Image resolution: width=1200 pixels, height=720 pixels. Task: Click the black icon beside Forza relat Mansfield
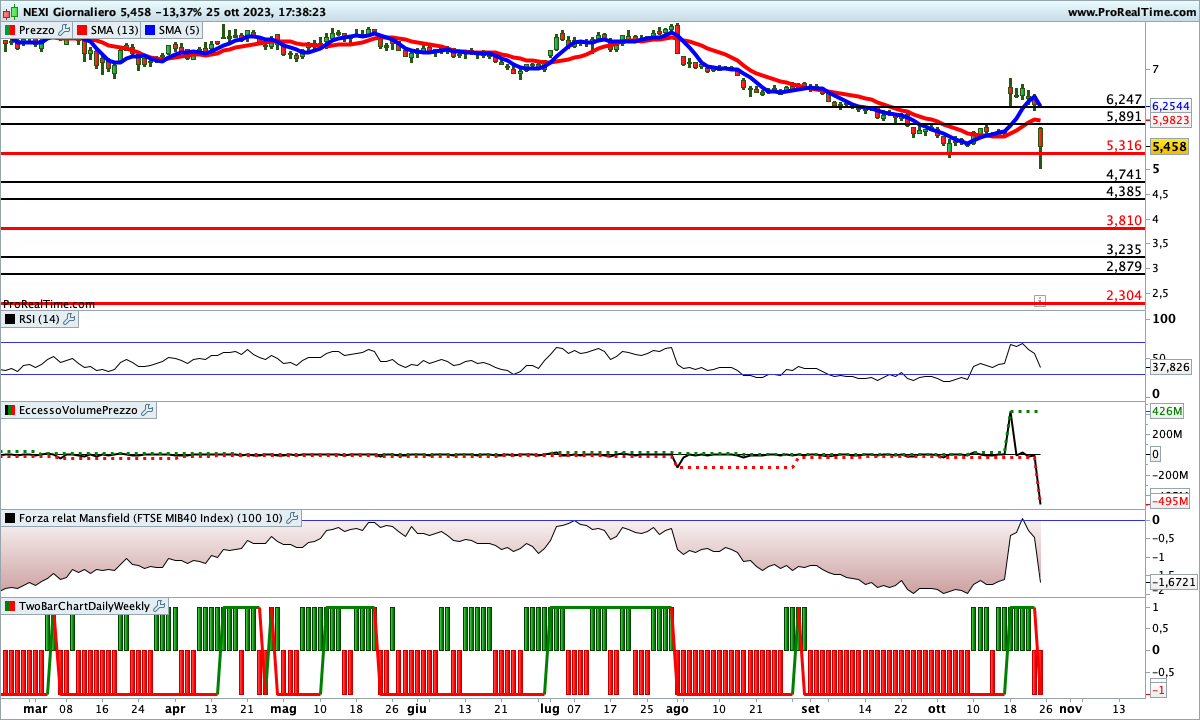[x=10, y=518]
